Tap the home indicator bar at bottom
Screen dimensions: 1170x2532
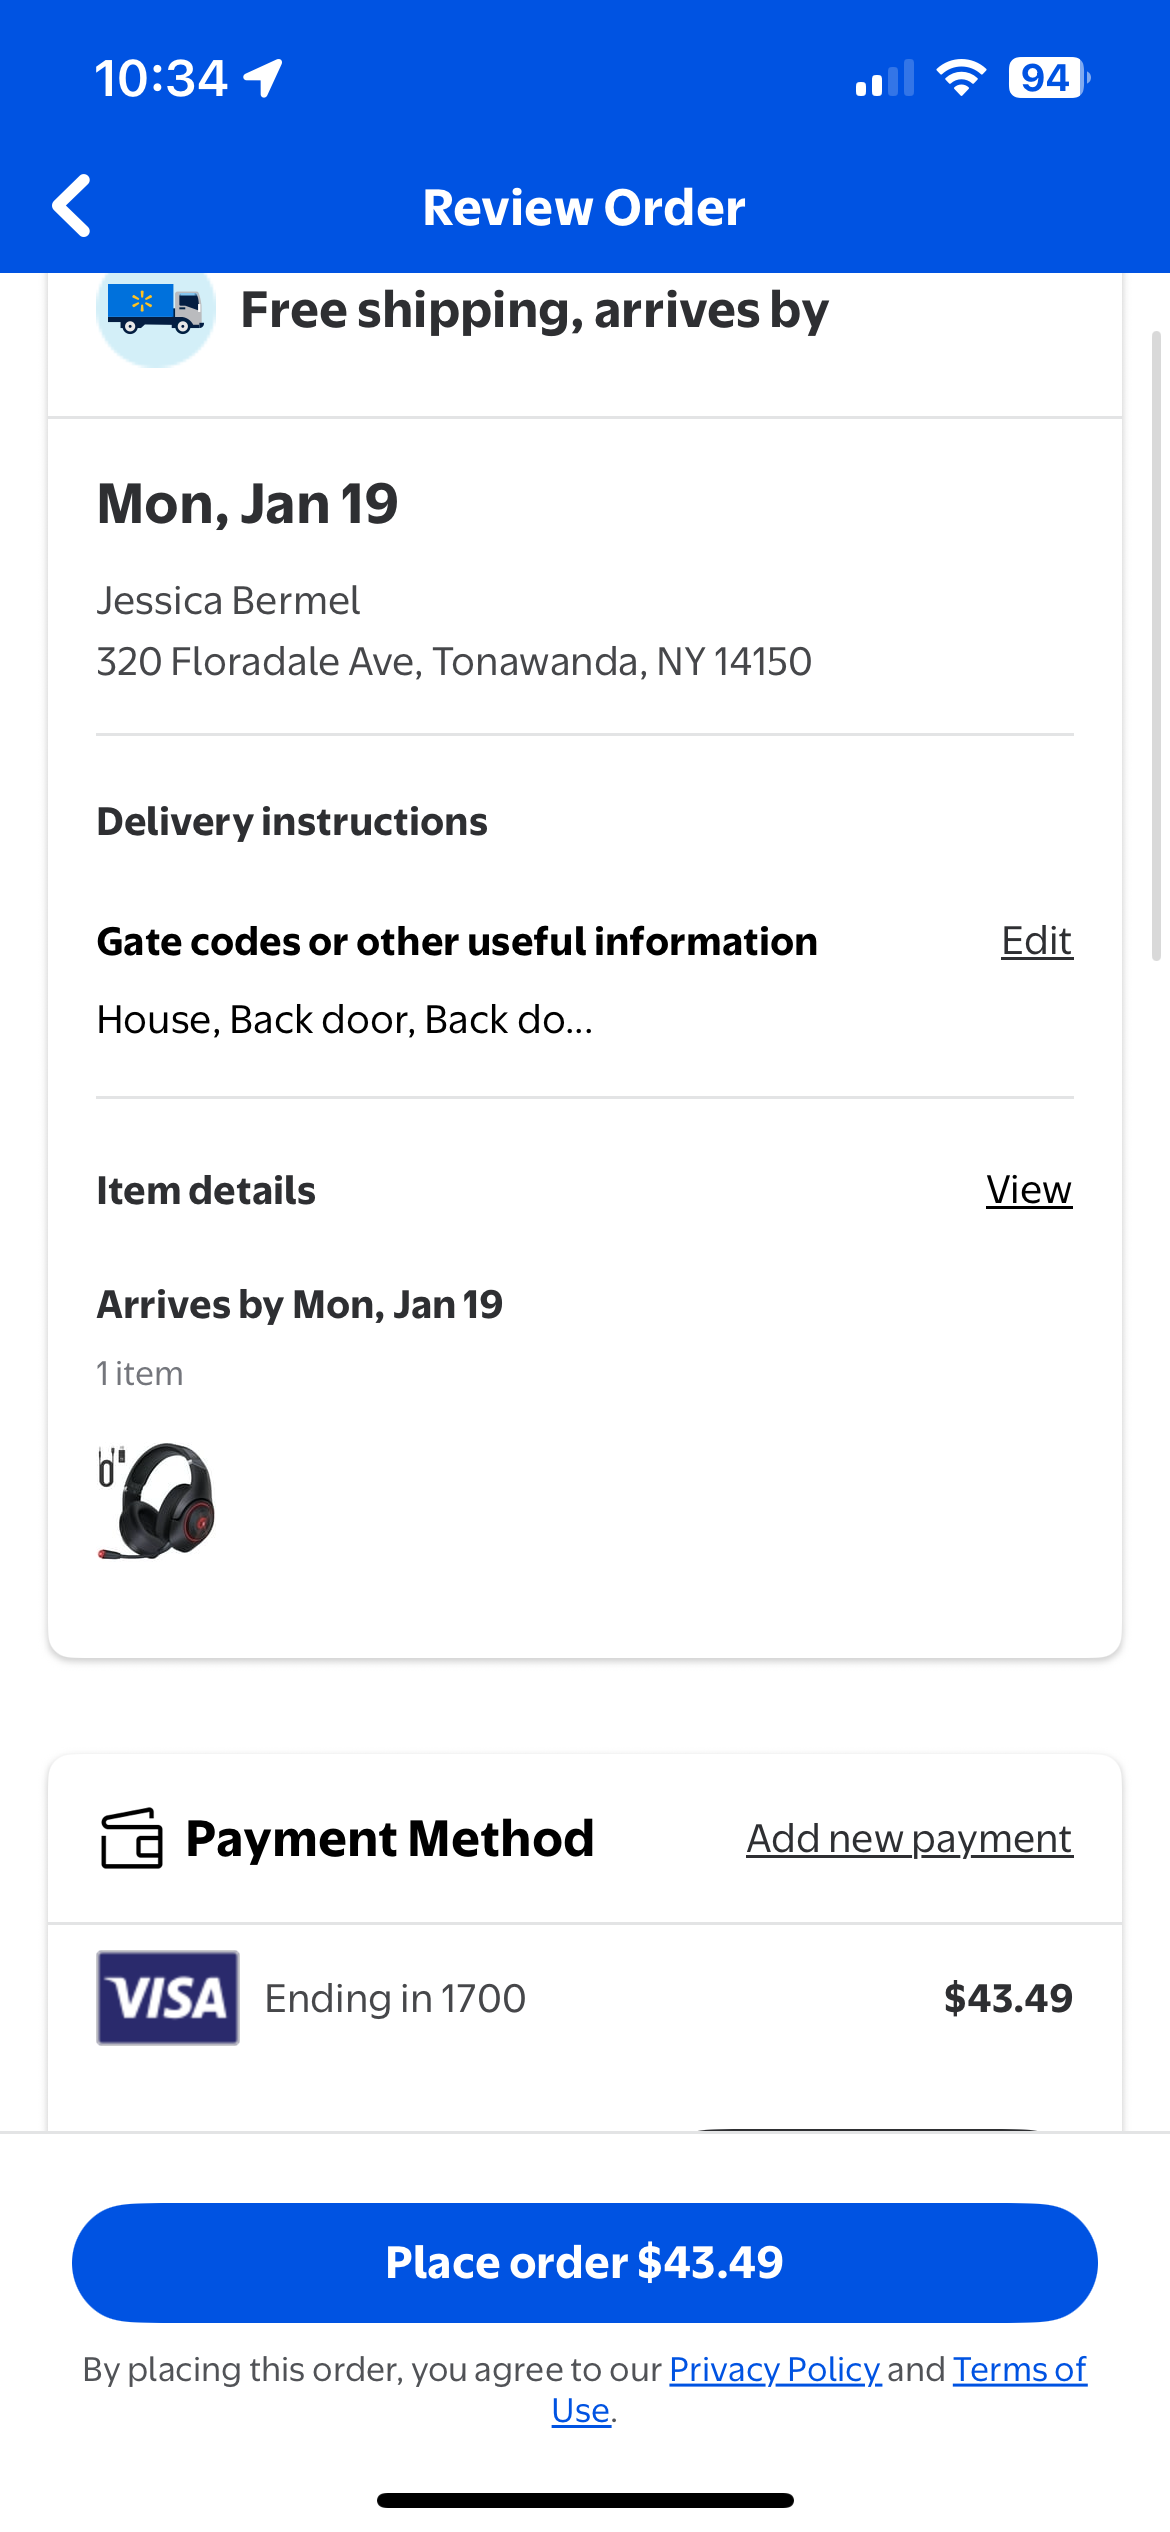tap(585, 2500)
